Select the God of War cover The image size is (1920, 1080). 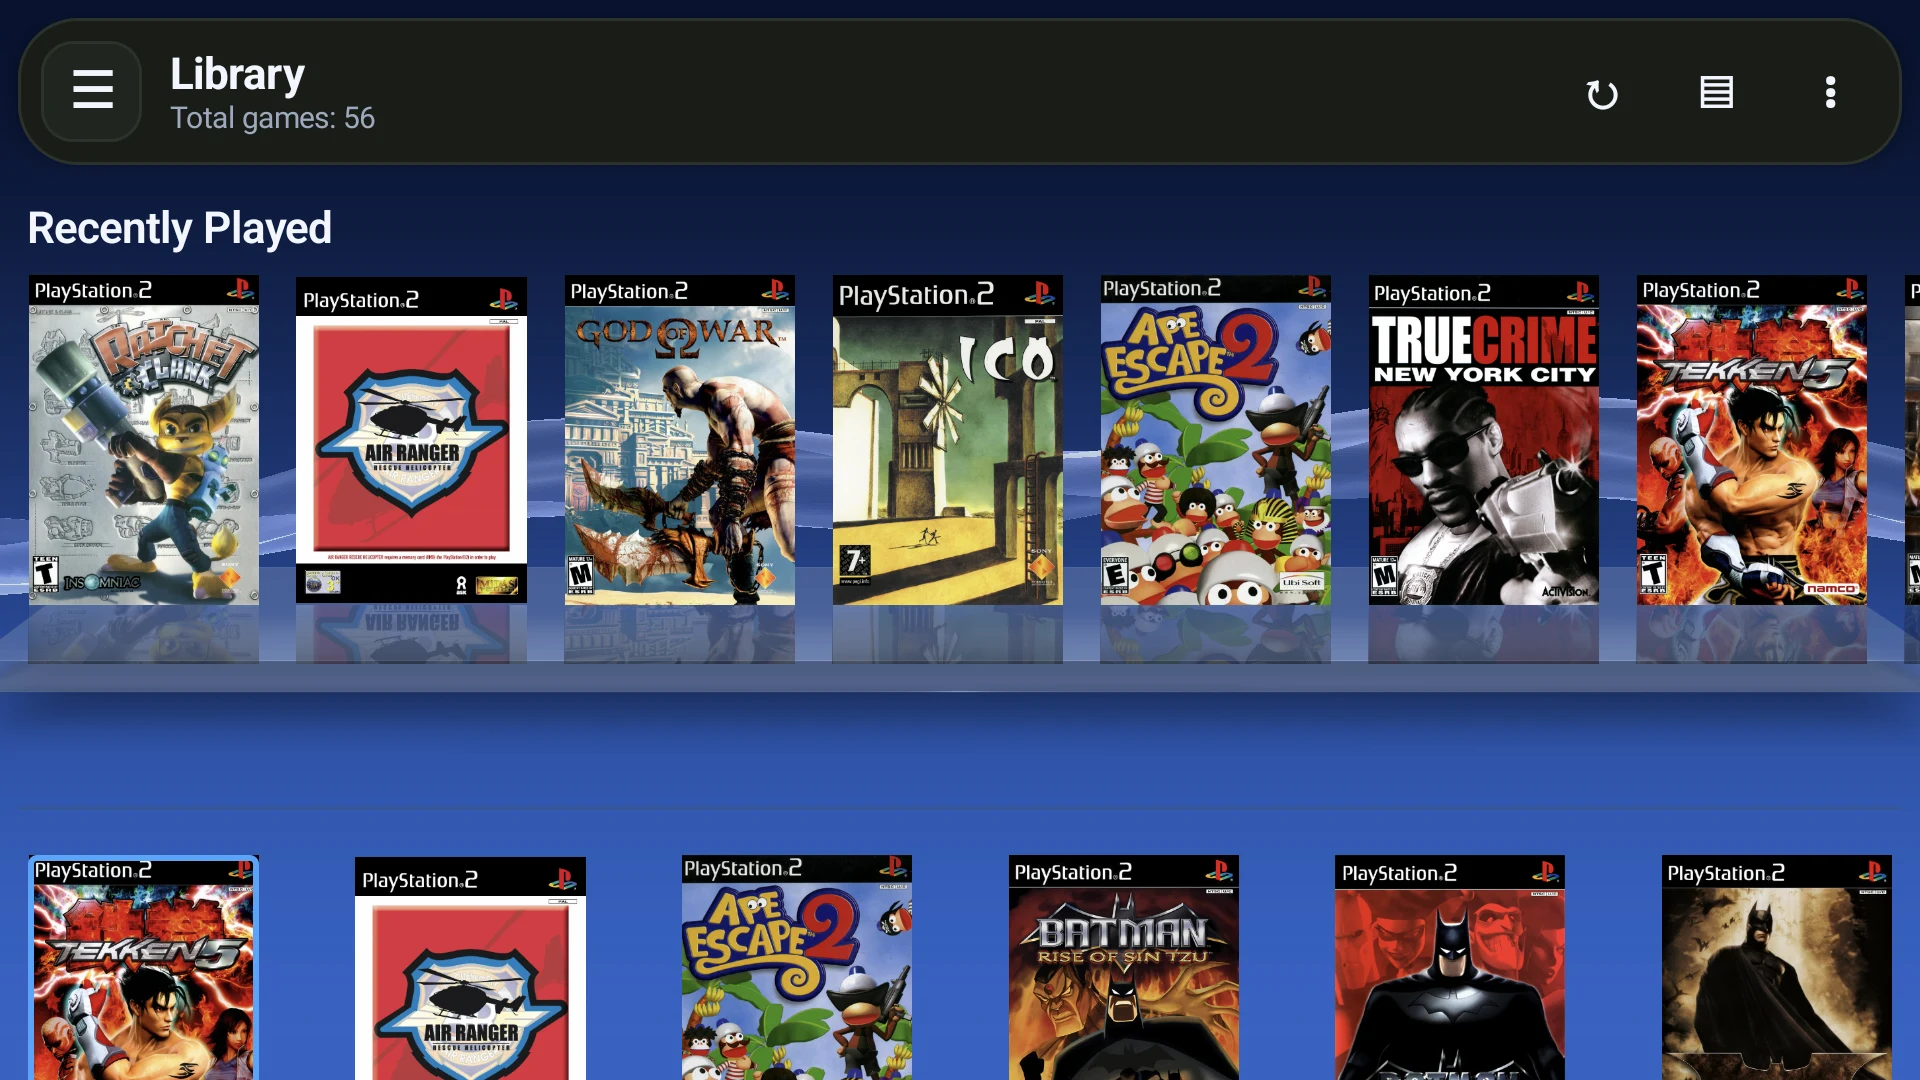point(680,440)
